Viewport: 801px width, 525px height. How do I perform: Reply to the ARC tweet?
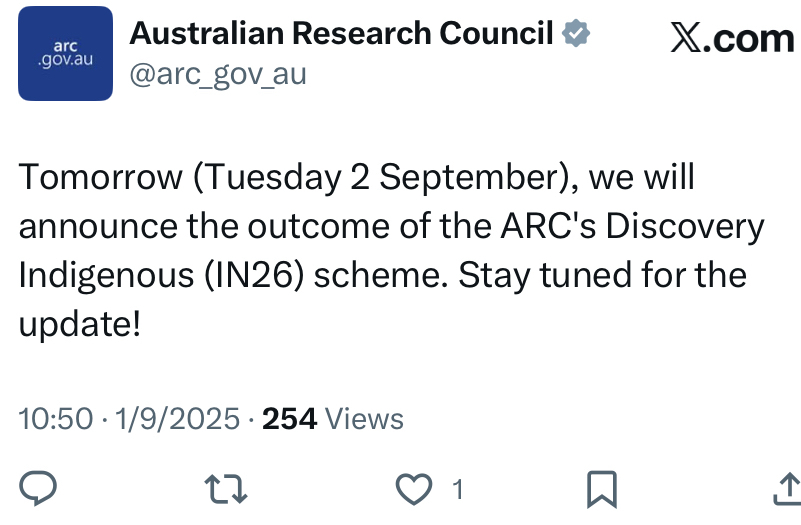point(37,489)
